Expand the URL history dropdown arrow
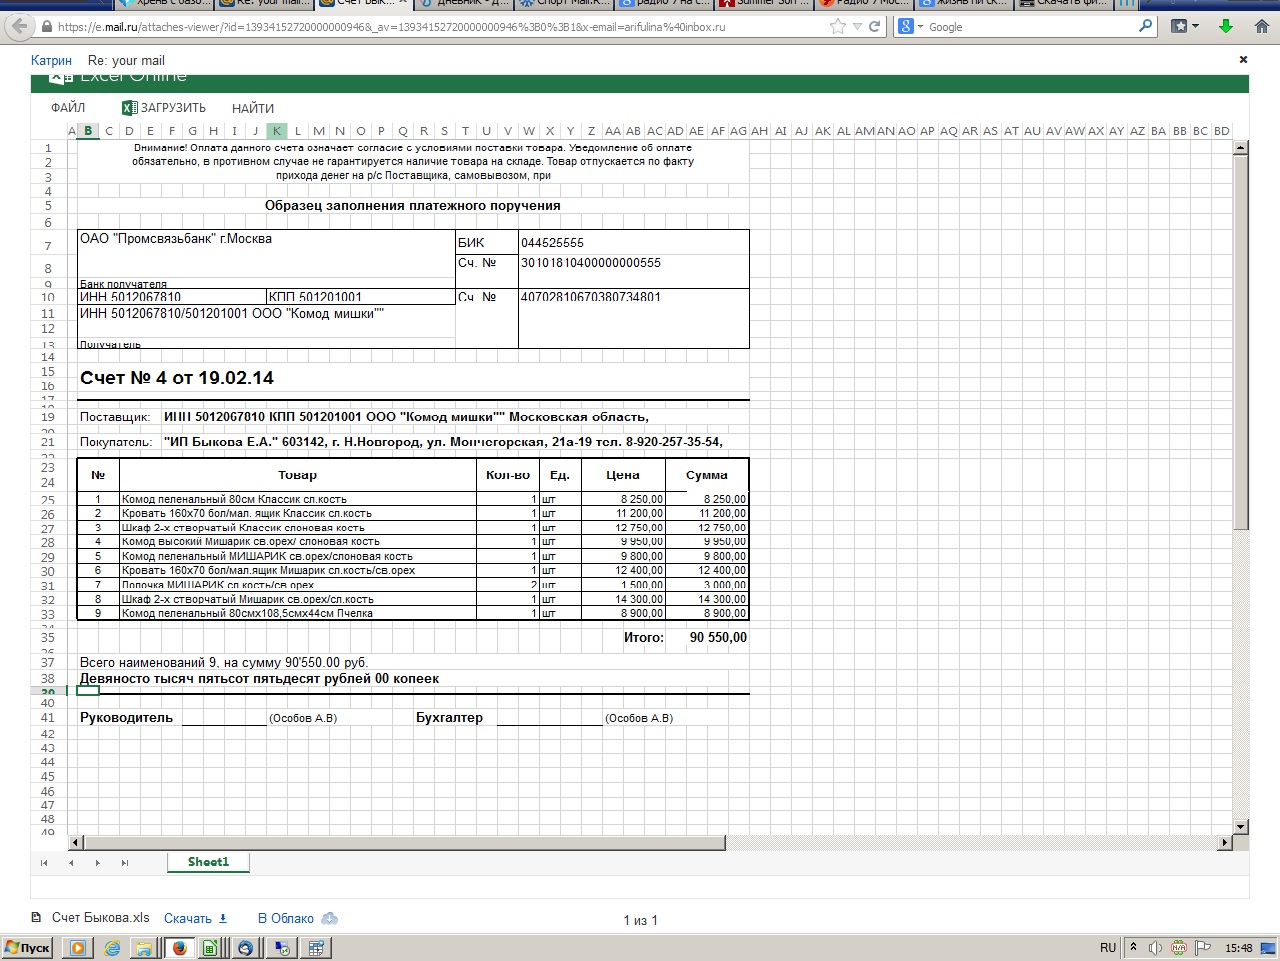This screenshot has height=961, width=1280. point(857,27)
